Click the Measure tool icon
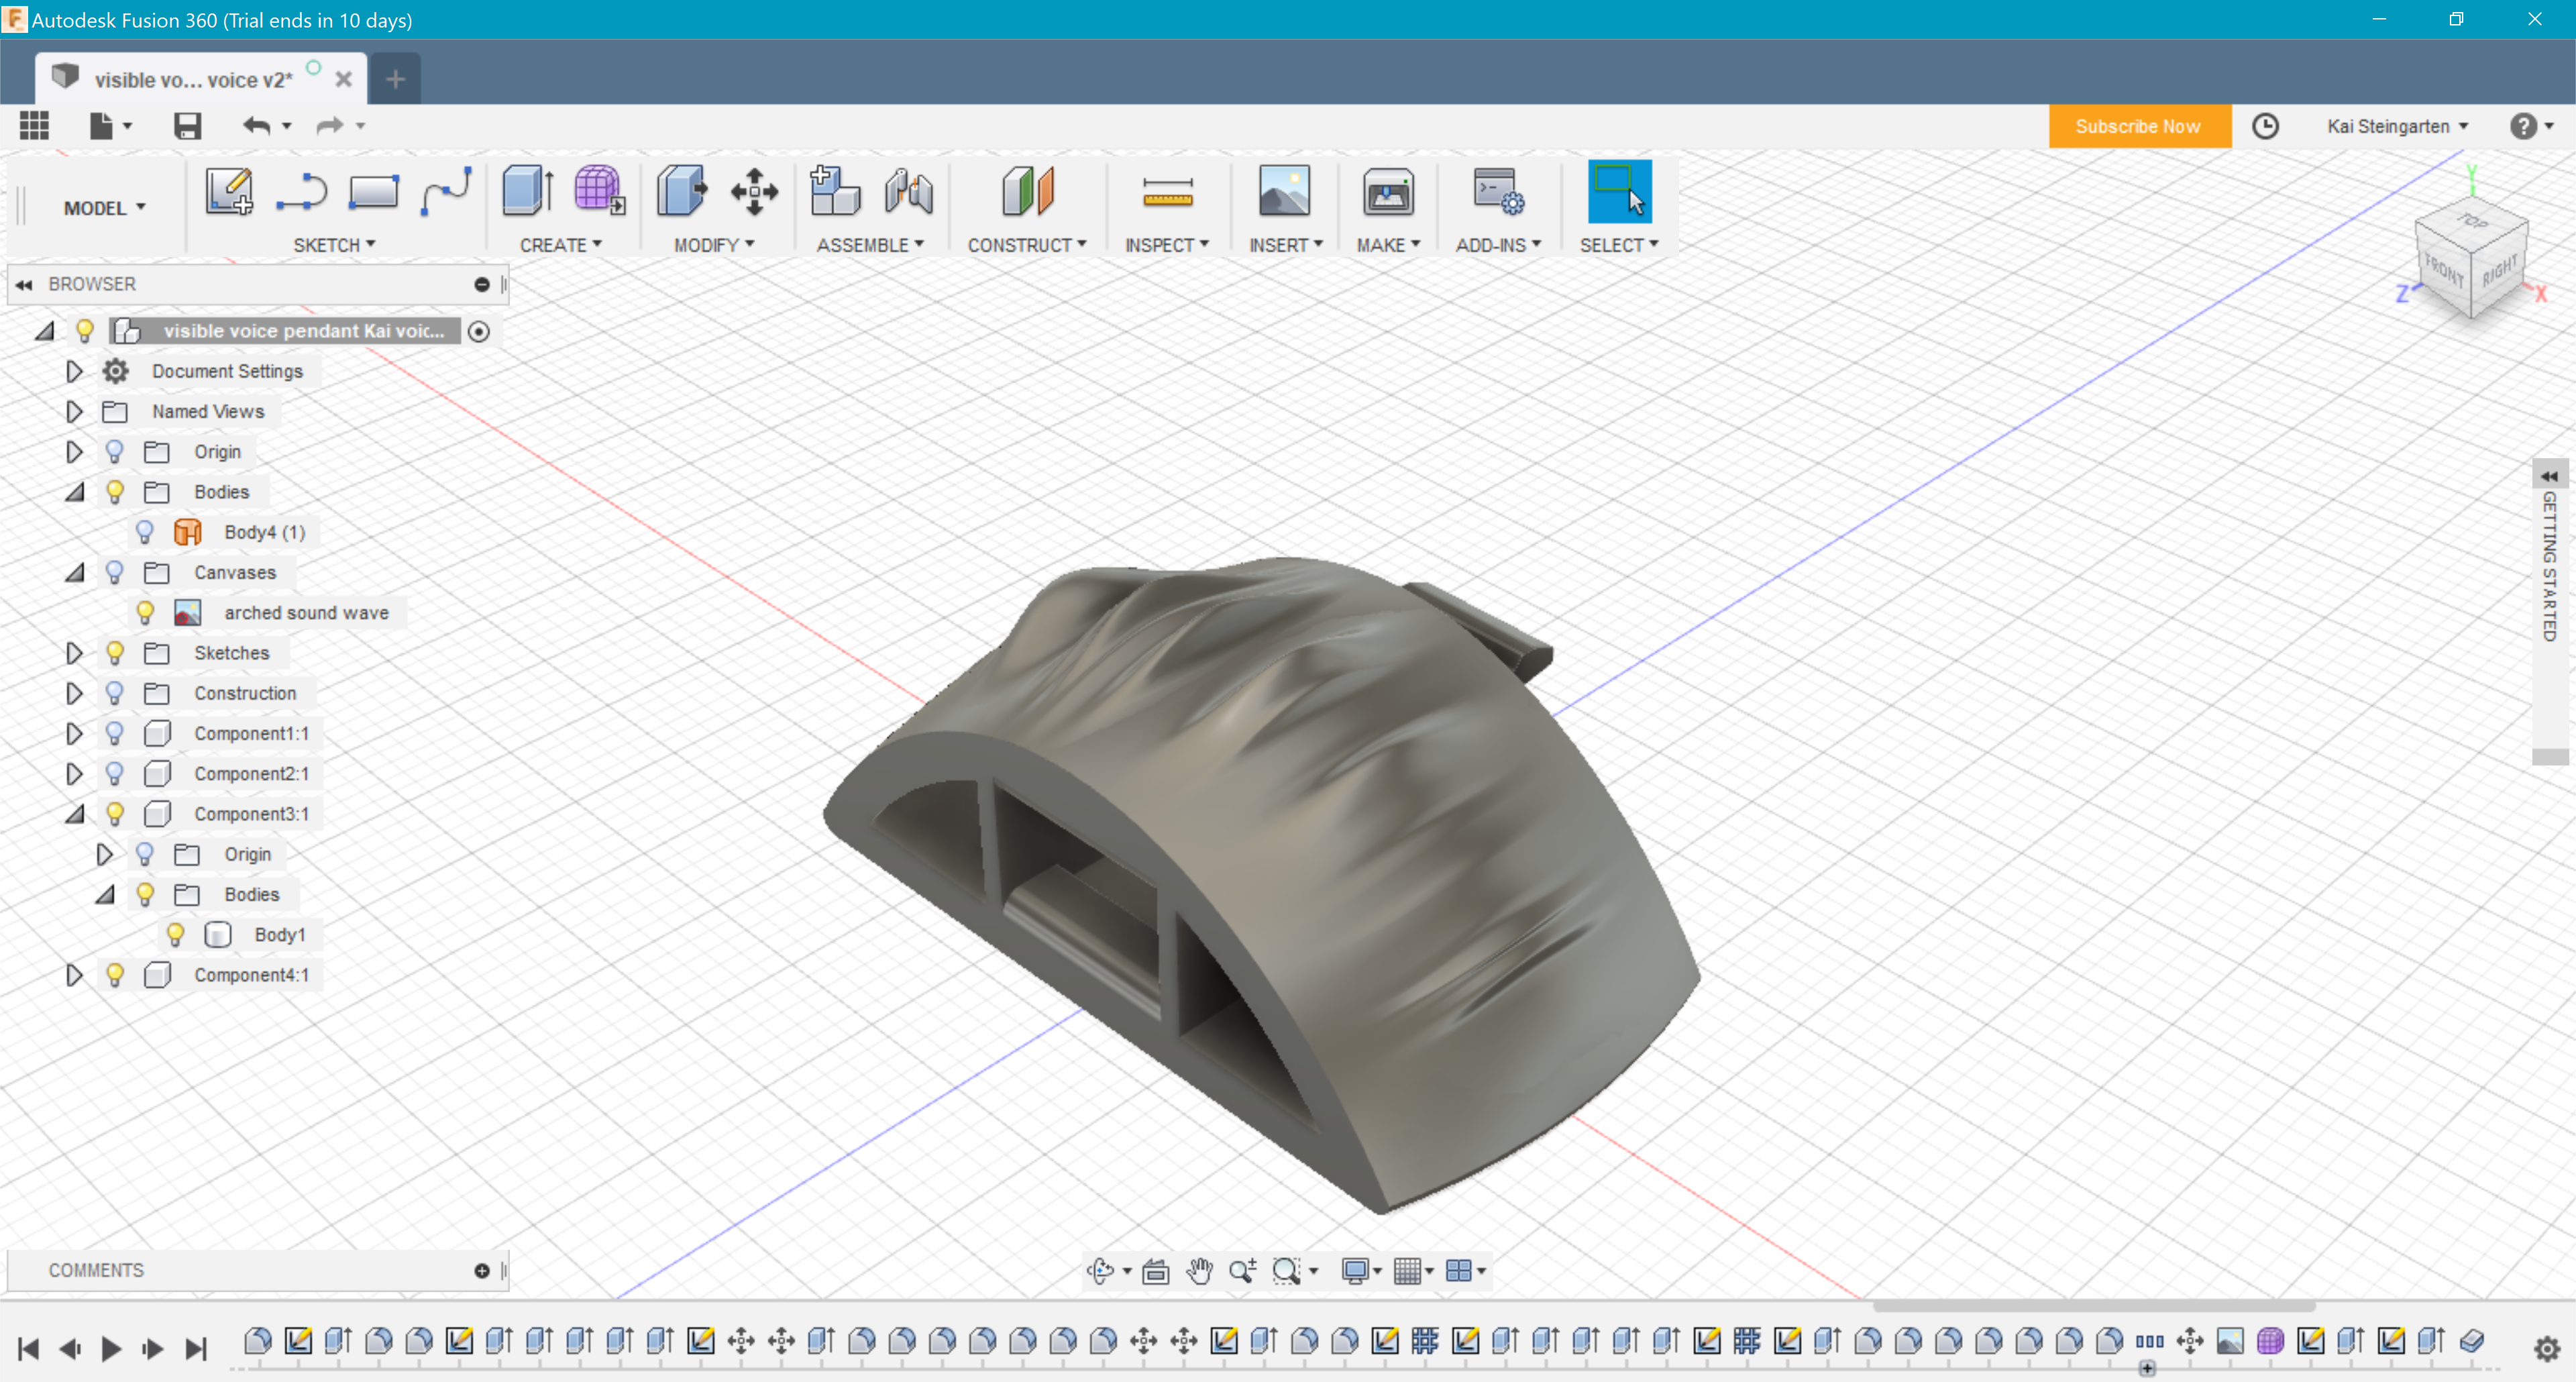Screen dimensions: 2576x1382 (x=1167, y=193)
